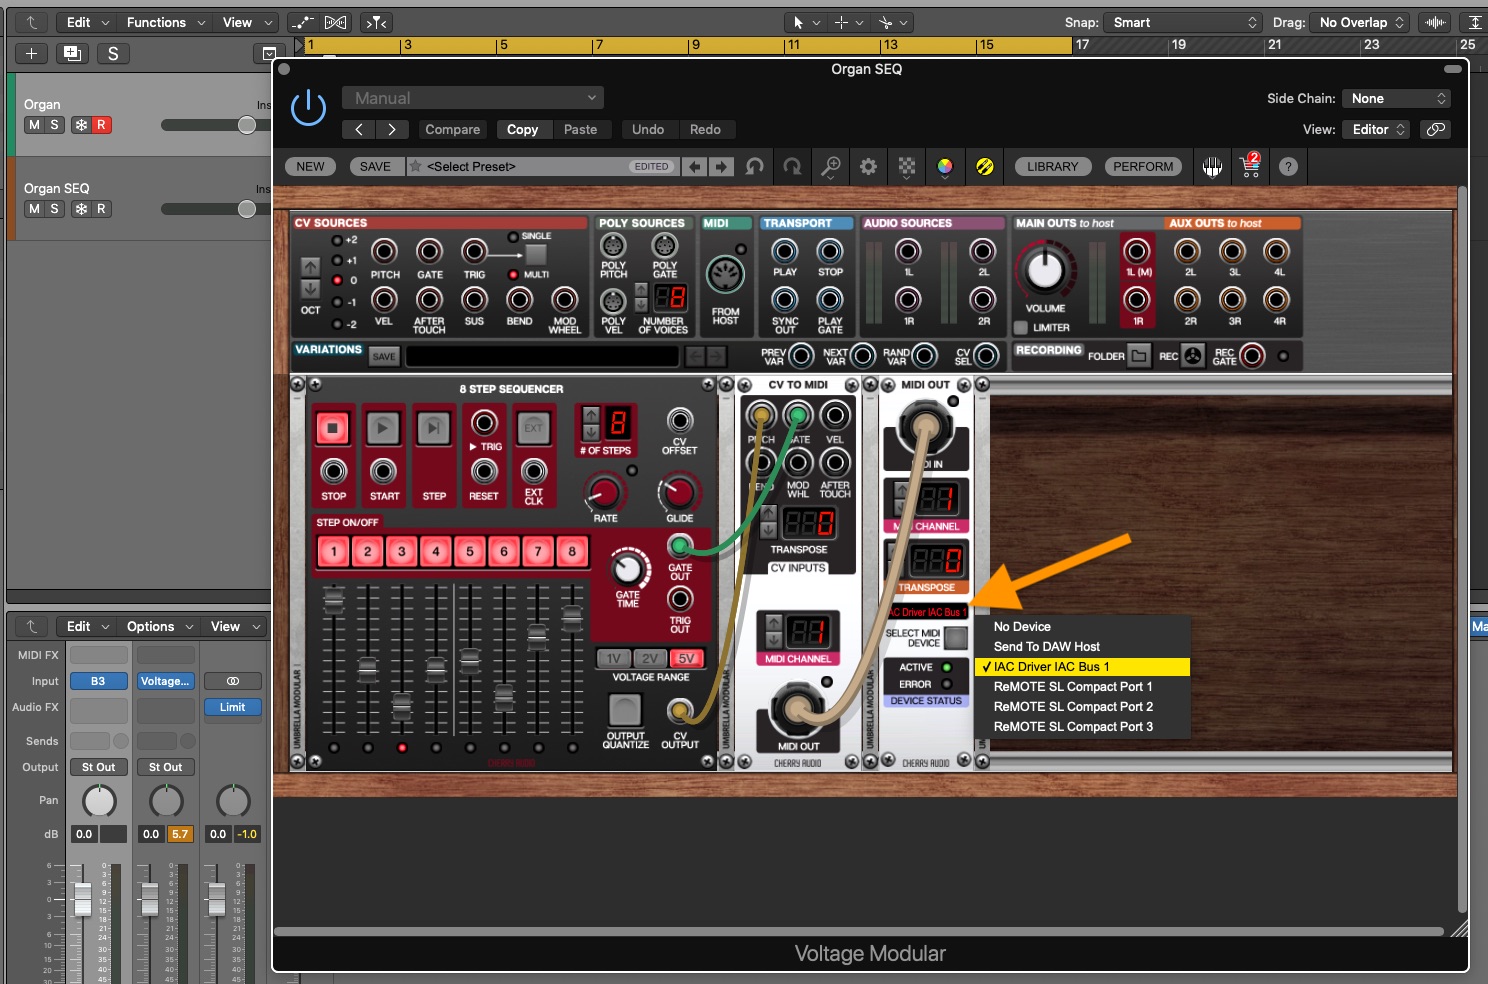Click Voltage Modular redo curved arrow
This screenshot has width=1488, height=984.
(792, 167)
